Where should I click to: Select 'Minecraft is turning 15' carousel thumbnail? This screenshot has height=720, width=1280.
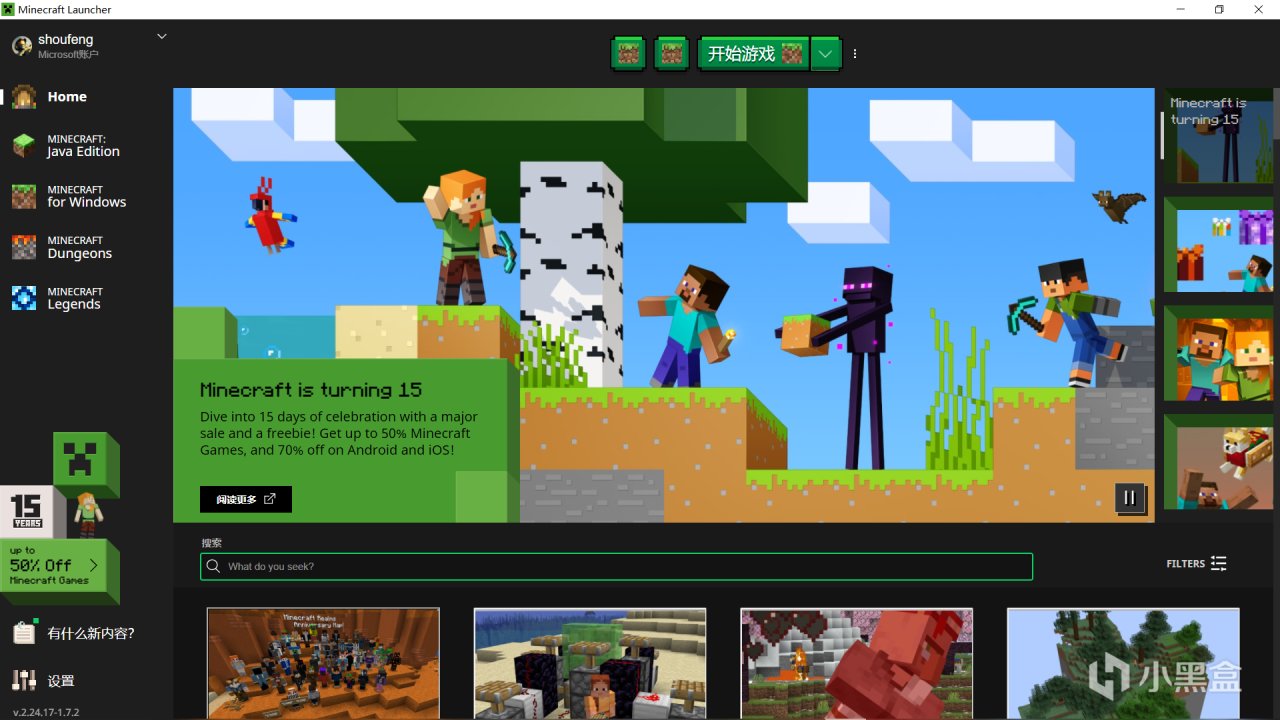coord(1216,137)
